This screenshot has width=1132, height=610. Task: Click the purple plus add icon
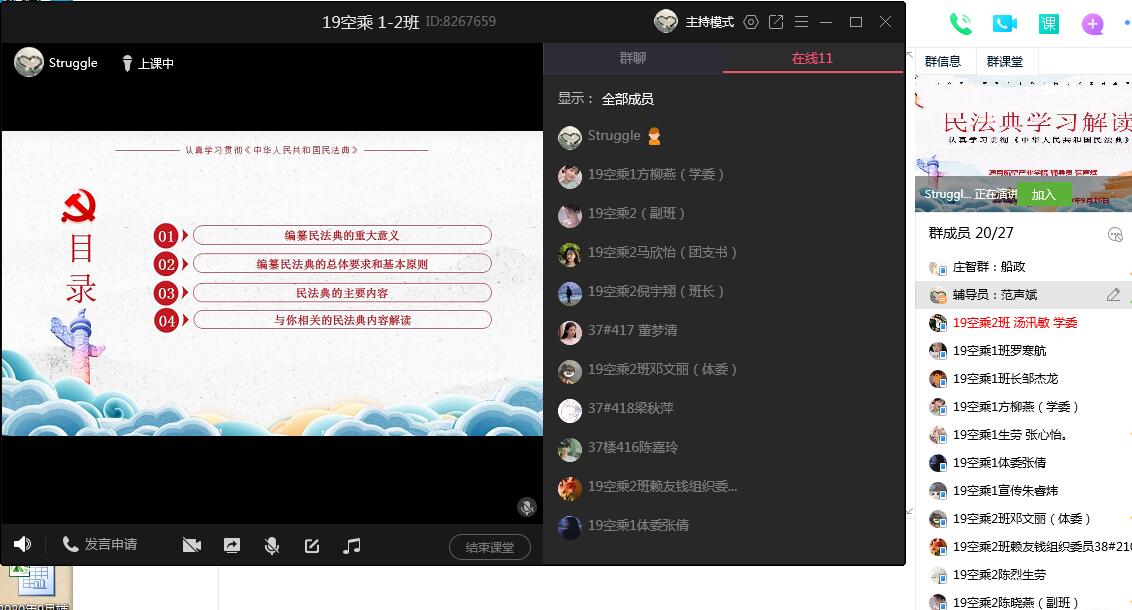click(x=1092, y=25)
